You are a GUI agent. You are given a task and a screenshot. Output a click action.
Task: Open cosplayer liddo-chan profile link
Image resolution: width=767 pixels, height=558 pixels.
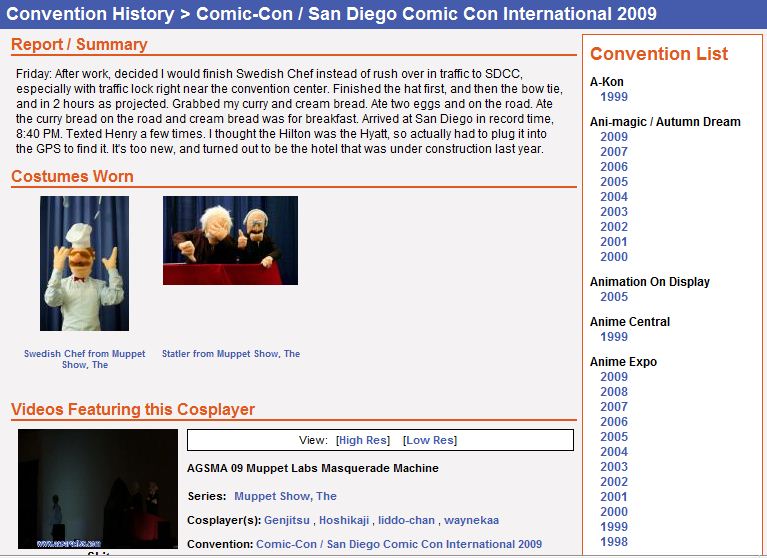pyautogui.click(x=406, y=520)
